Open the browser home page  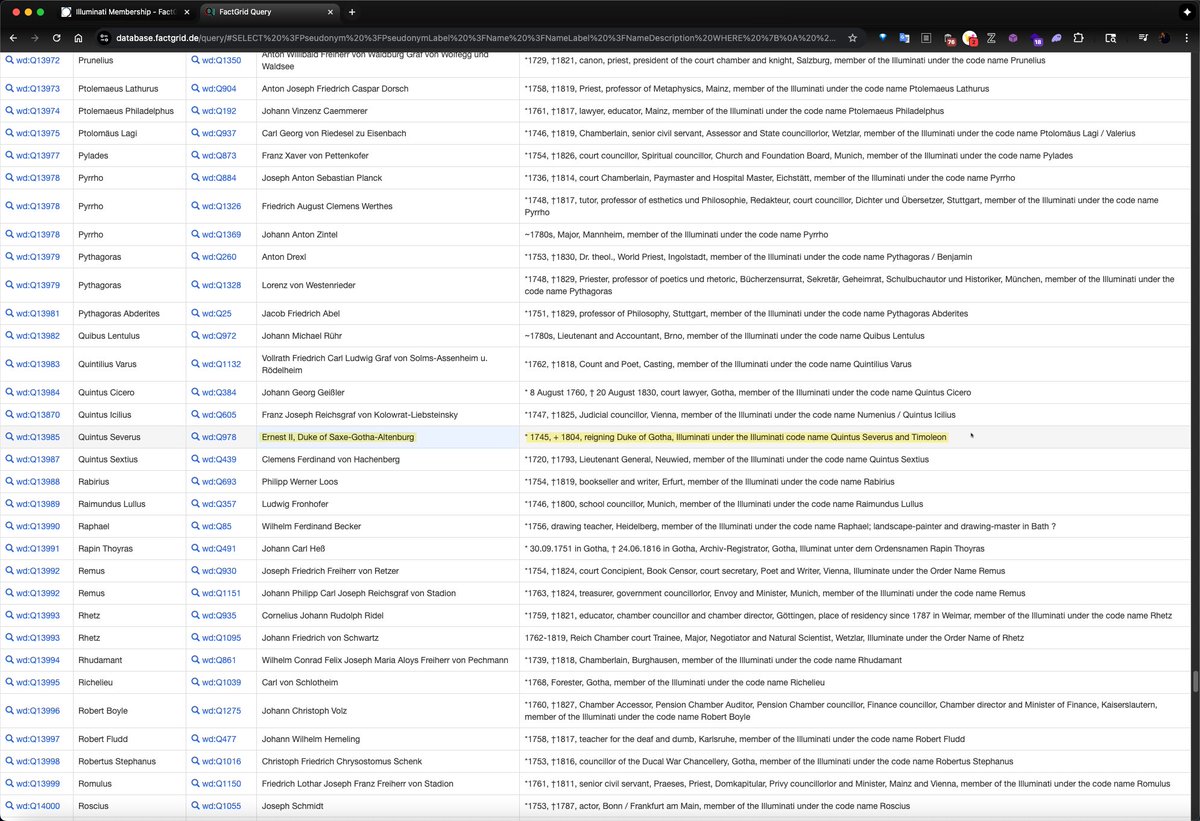point(78,38)
